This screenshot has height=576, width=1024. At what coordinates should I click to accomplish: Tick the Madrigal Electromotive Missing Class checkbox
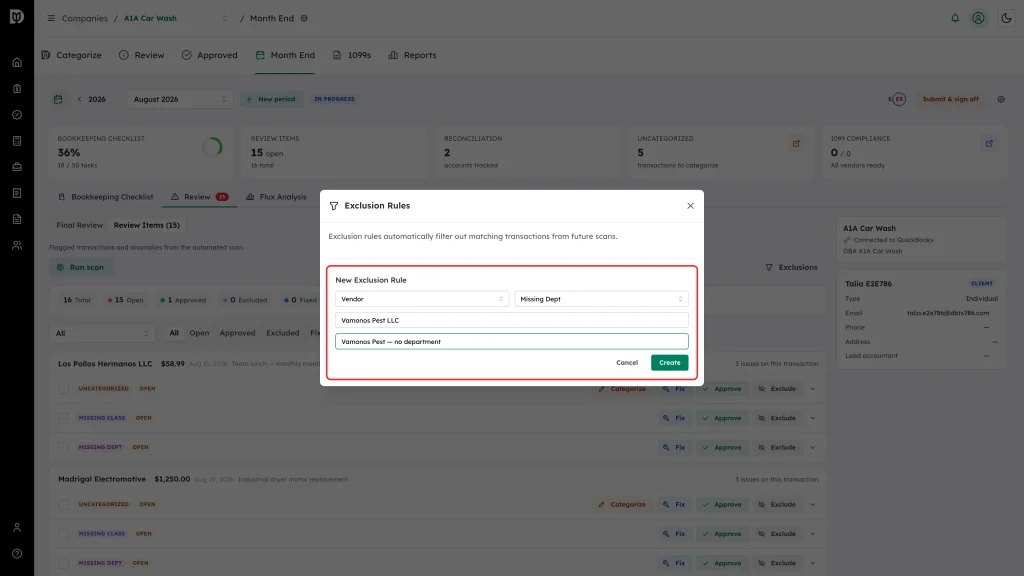[63, 534]
